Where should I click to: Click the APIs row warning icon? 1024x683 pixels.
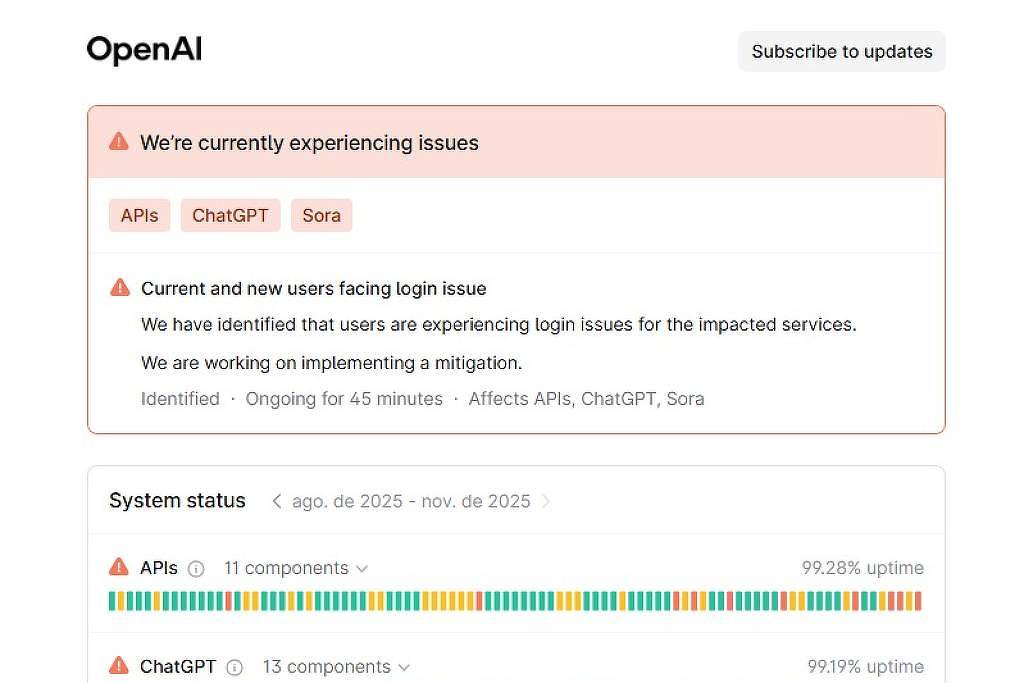tap(119, 567)
